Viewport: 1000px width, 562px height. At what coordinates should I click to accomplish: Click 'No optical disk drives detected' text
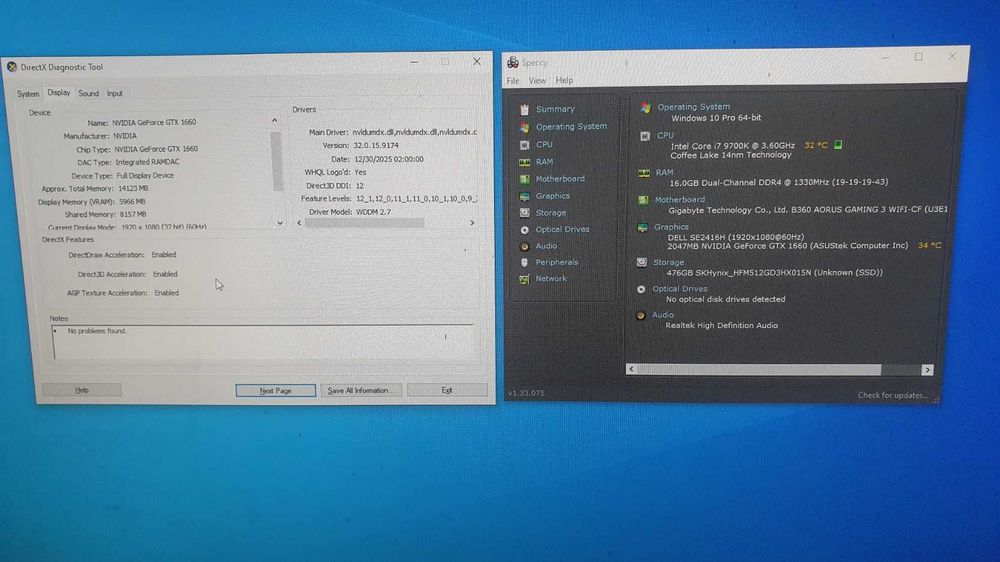coord(725,299)
